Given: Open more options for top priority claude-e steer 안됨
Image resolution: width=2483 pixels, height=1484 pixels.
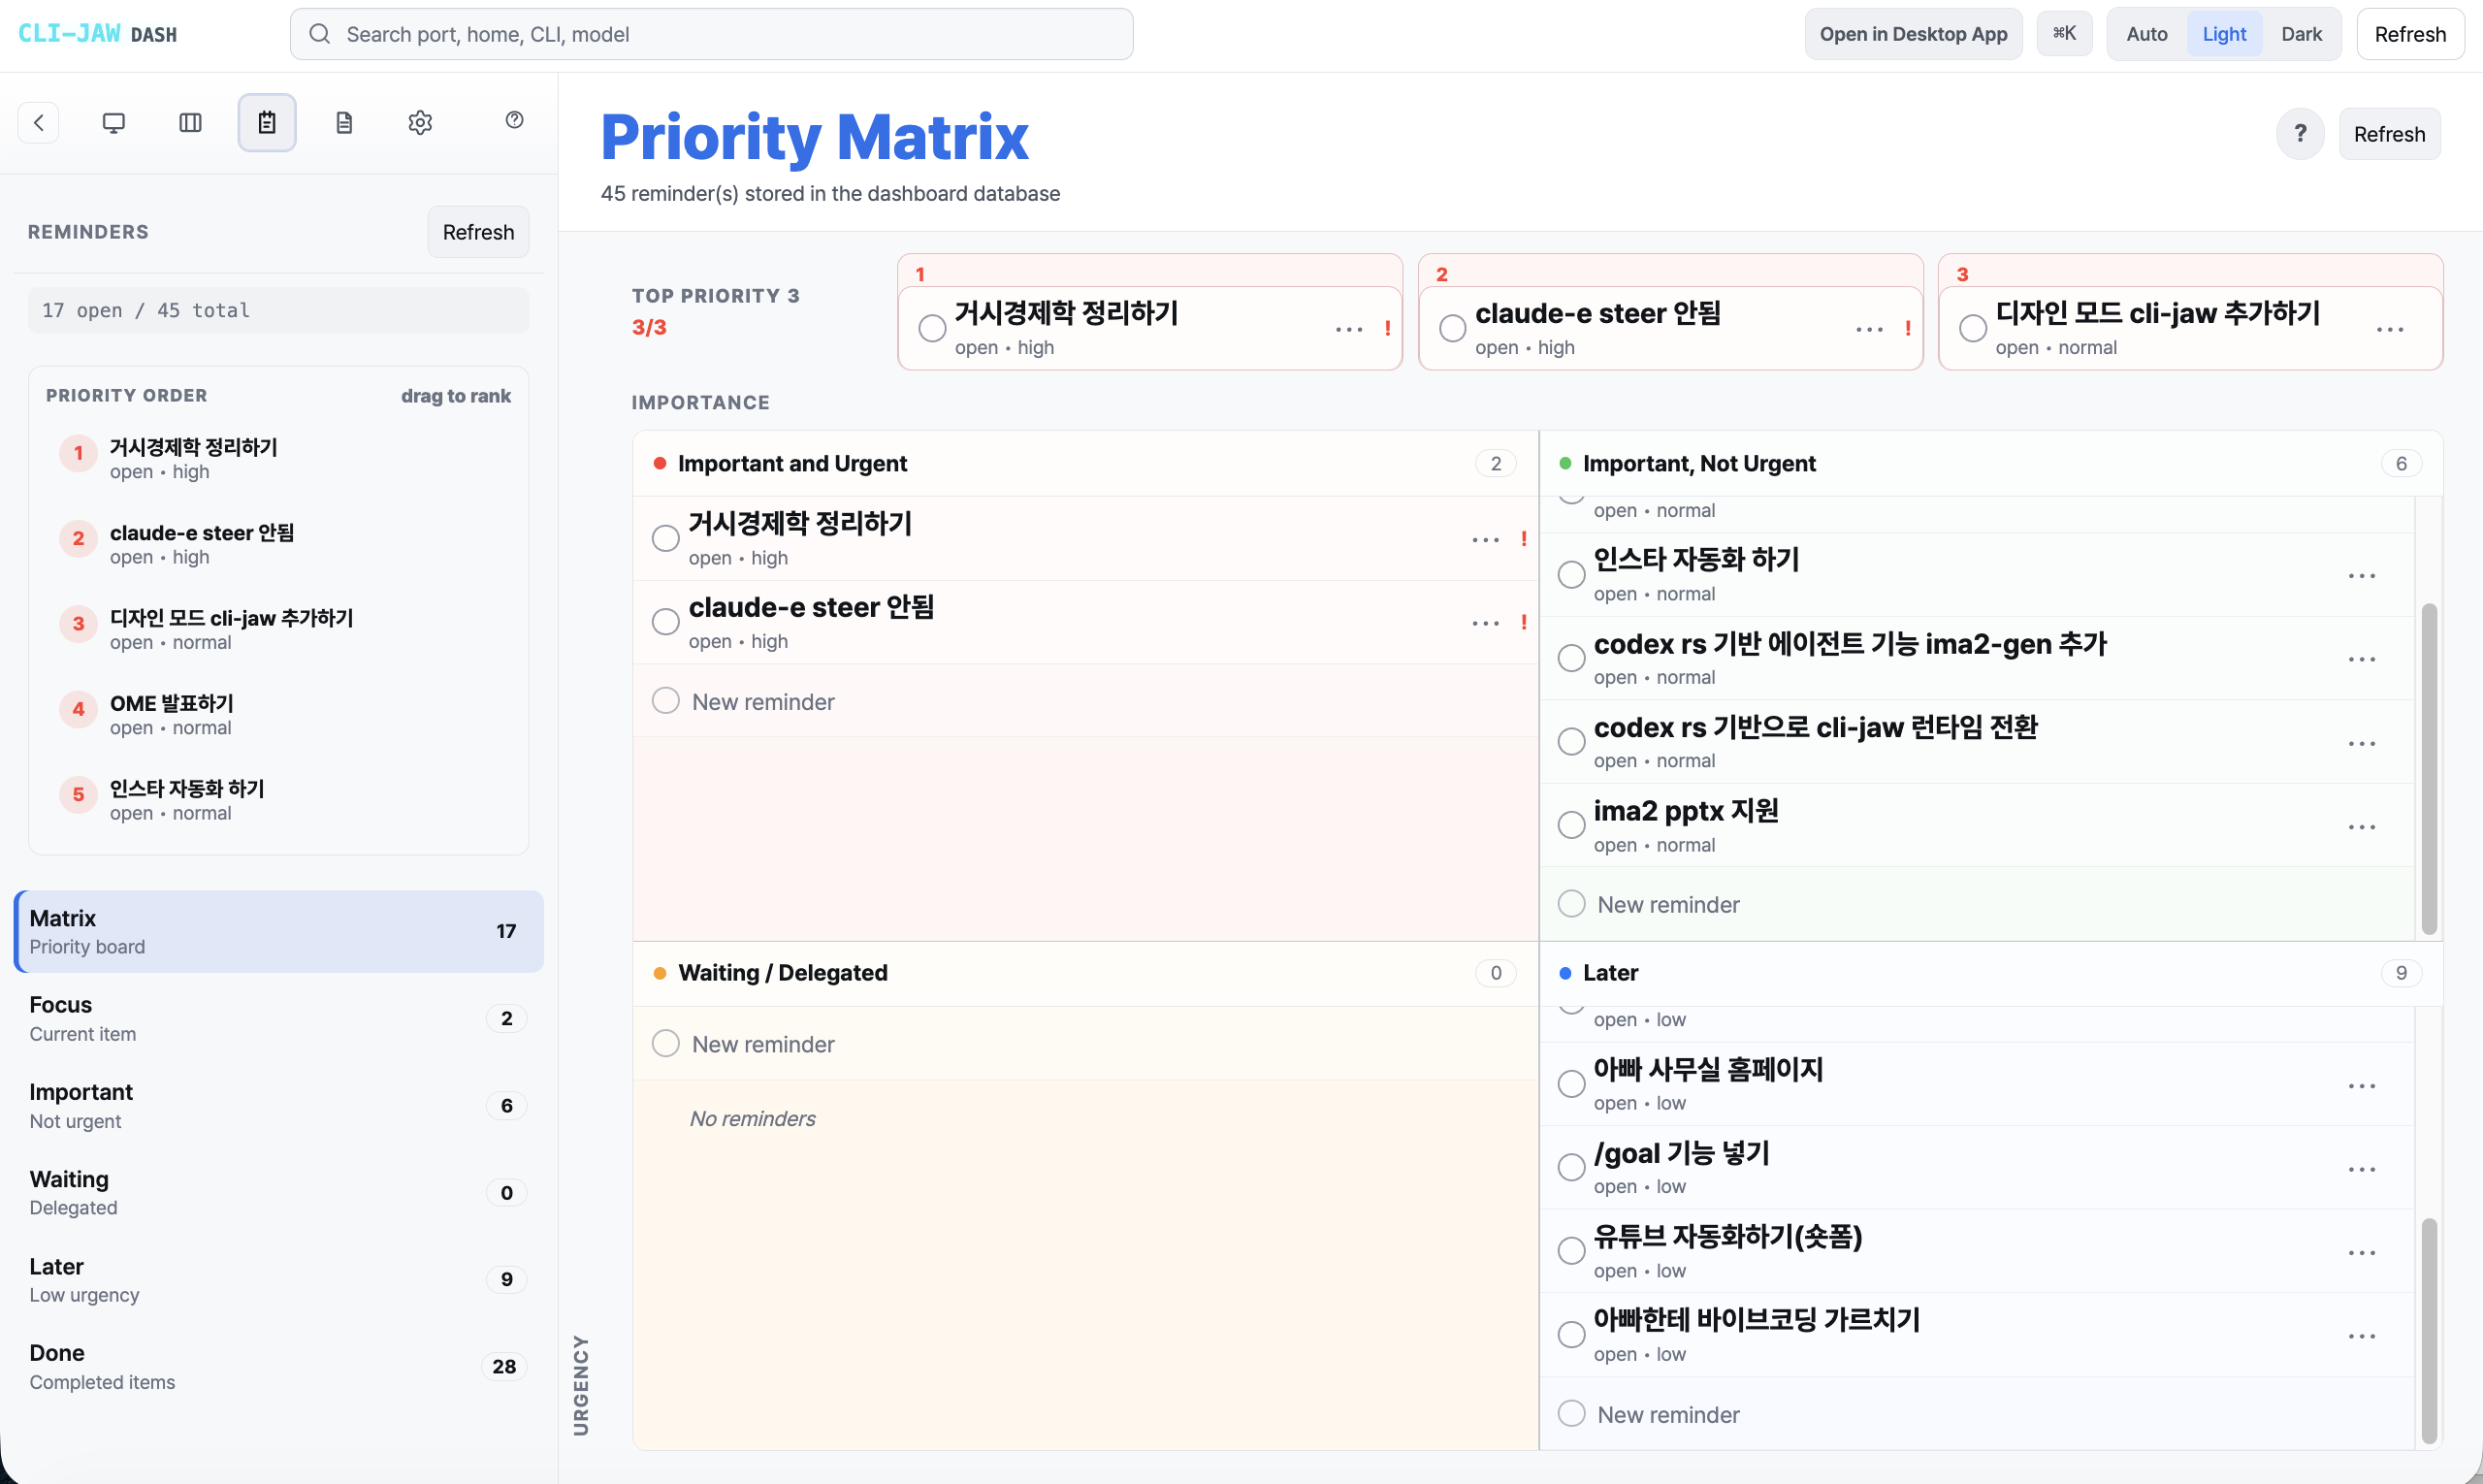Looking at the screenshot, I should (x=1869, y=329).
